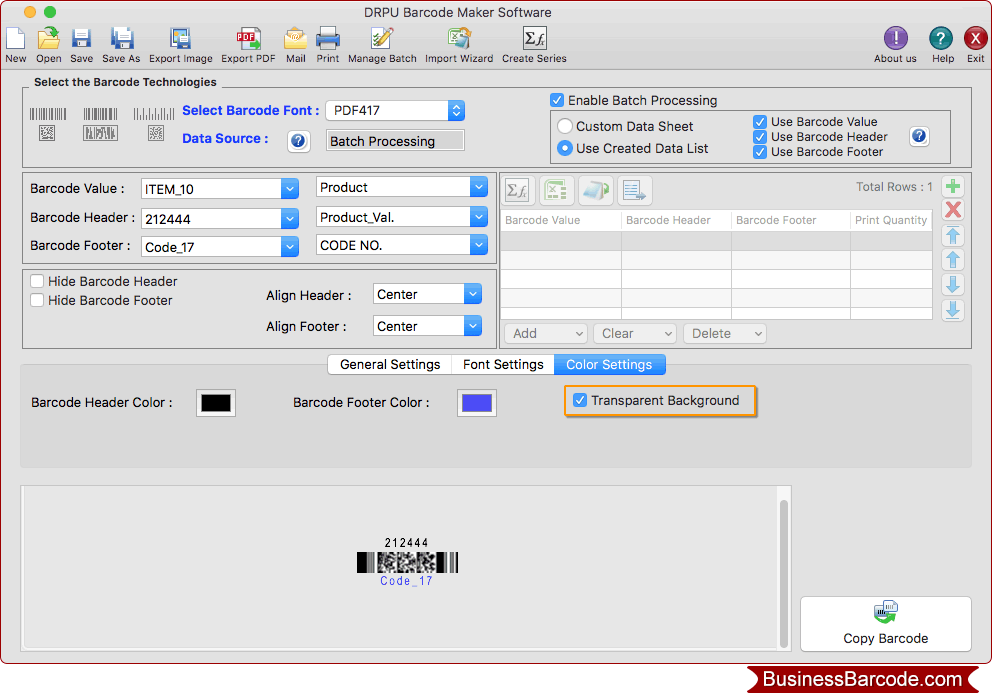The width and height of the screenshot is (992, 693).
Task: Click the Manage Batch icon
Action: tap(381, 42)
